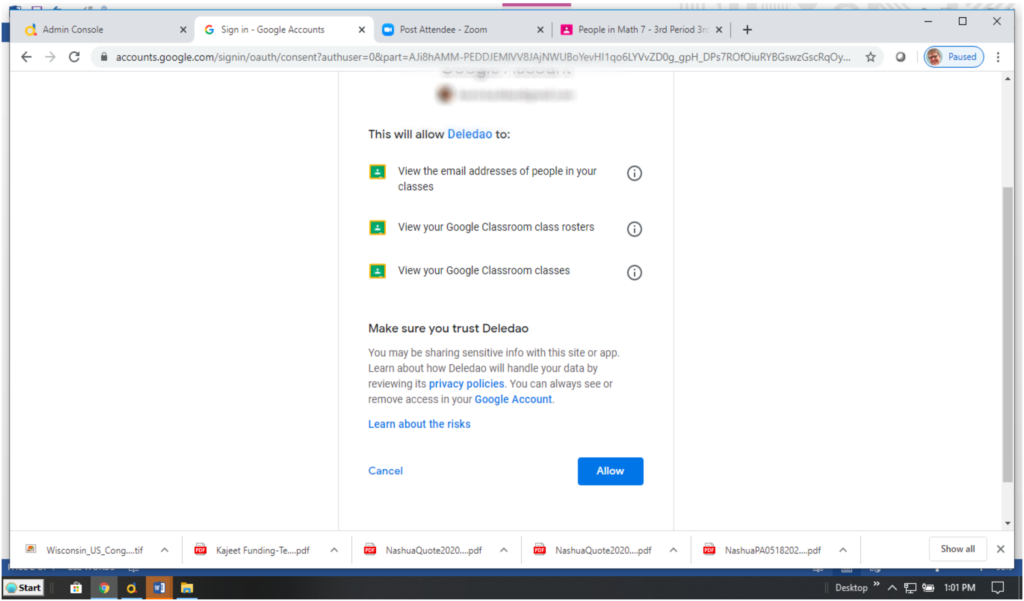Open the notifications center icon

(997, 588)
